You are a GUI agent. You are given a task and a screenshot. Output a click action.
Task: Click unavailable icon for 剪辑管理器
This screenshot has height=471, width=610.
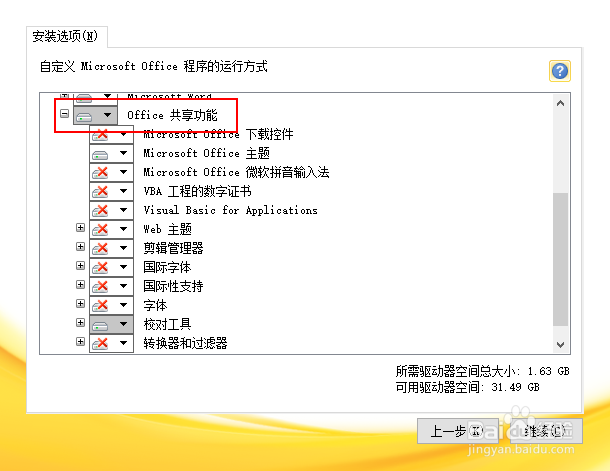point(100,248)
